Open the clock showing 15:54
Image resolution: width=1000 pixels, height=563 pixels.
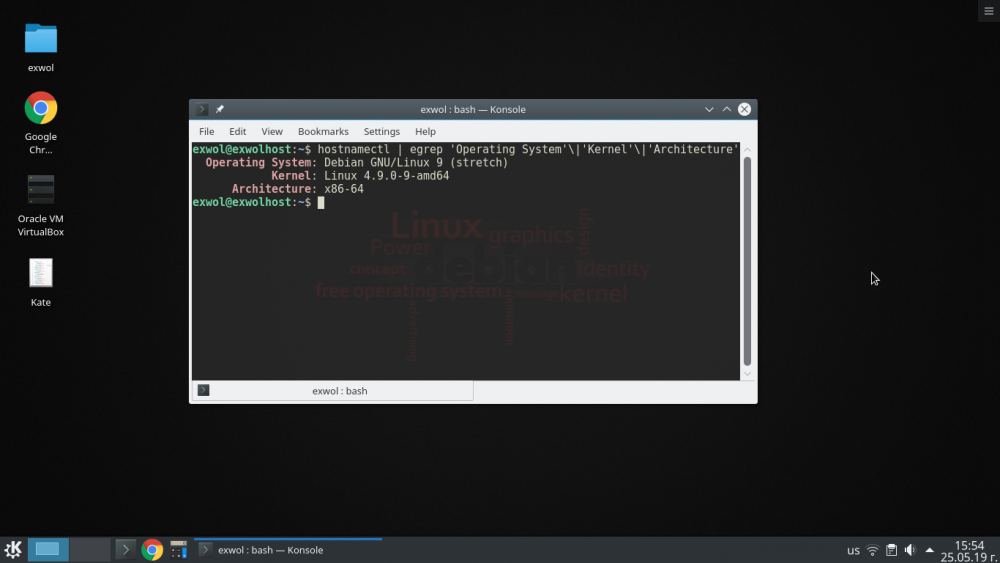point(969,551)
